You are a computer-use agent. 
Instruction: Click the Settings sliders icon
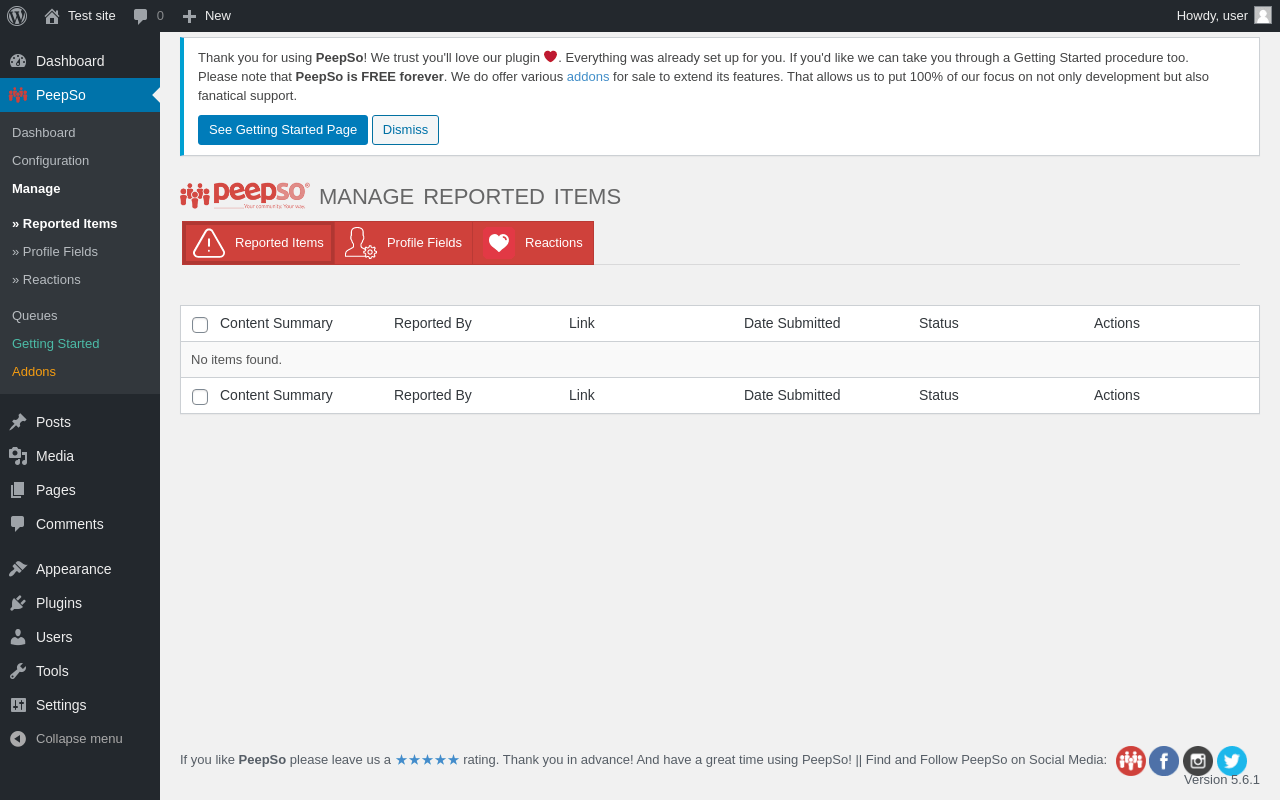click(18, 705)
